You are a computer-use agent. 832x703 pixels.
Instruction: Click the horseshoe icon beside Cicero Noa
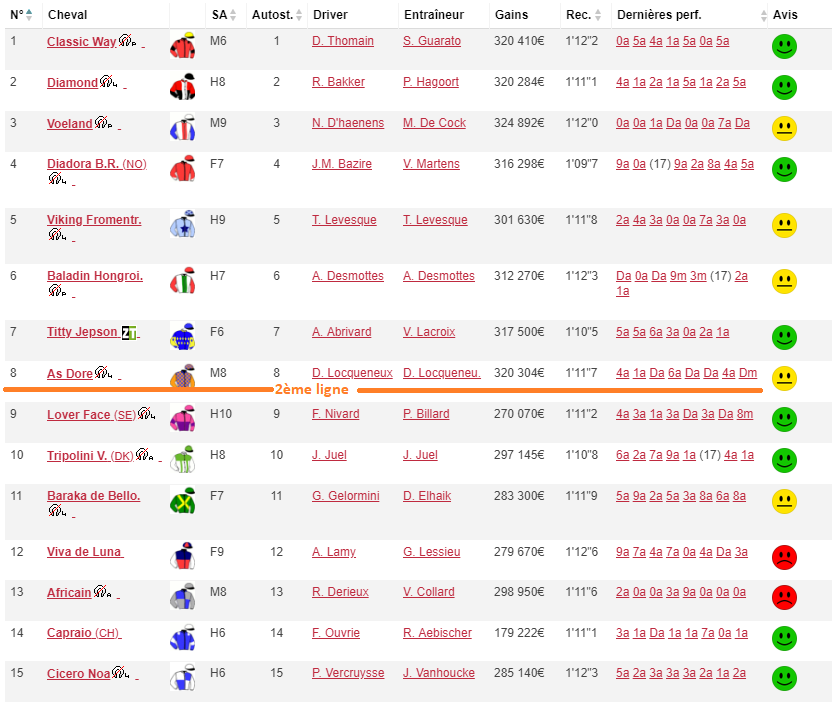[x=119, y=674]
